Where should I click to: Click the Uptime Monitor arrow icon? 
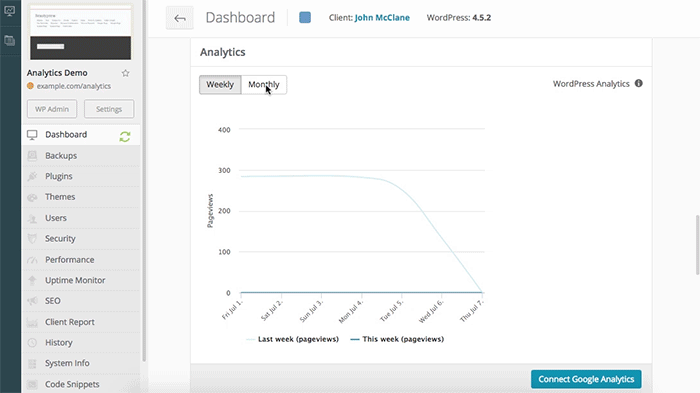point(32,280)
